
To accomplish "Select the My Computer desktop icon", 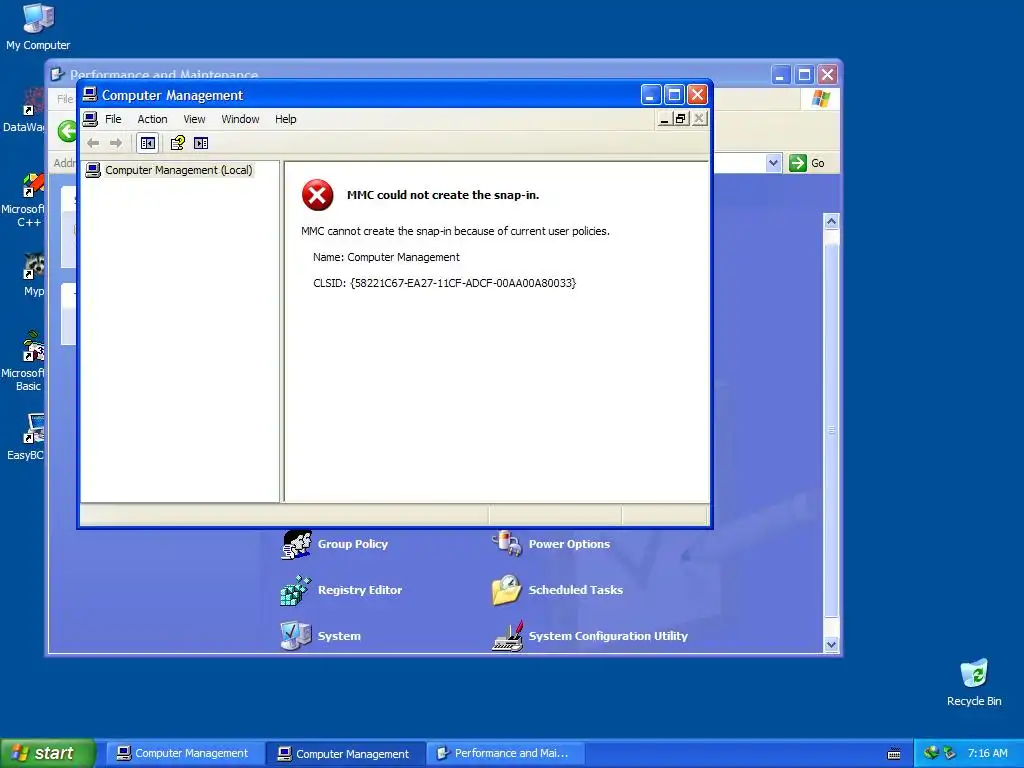I will (38, 26).
